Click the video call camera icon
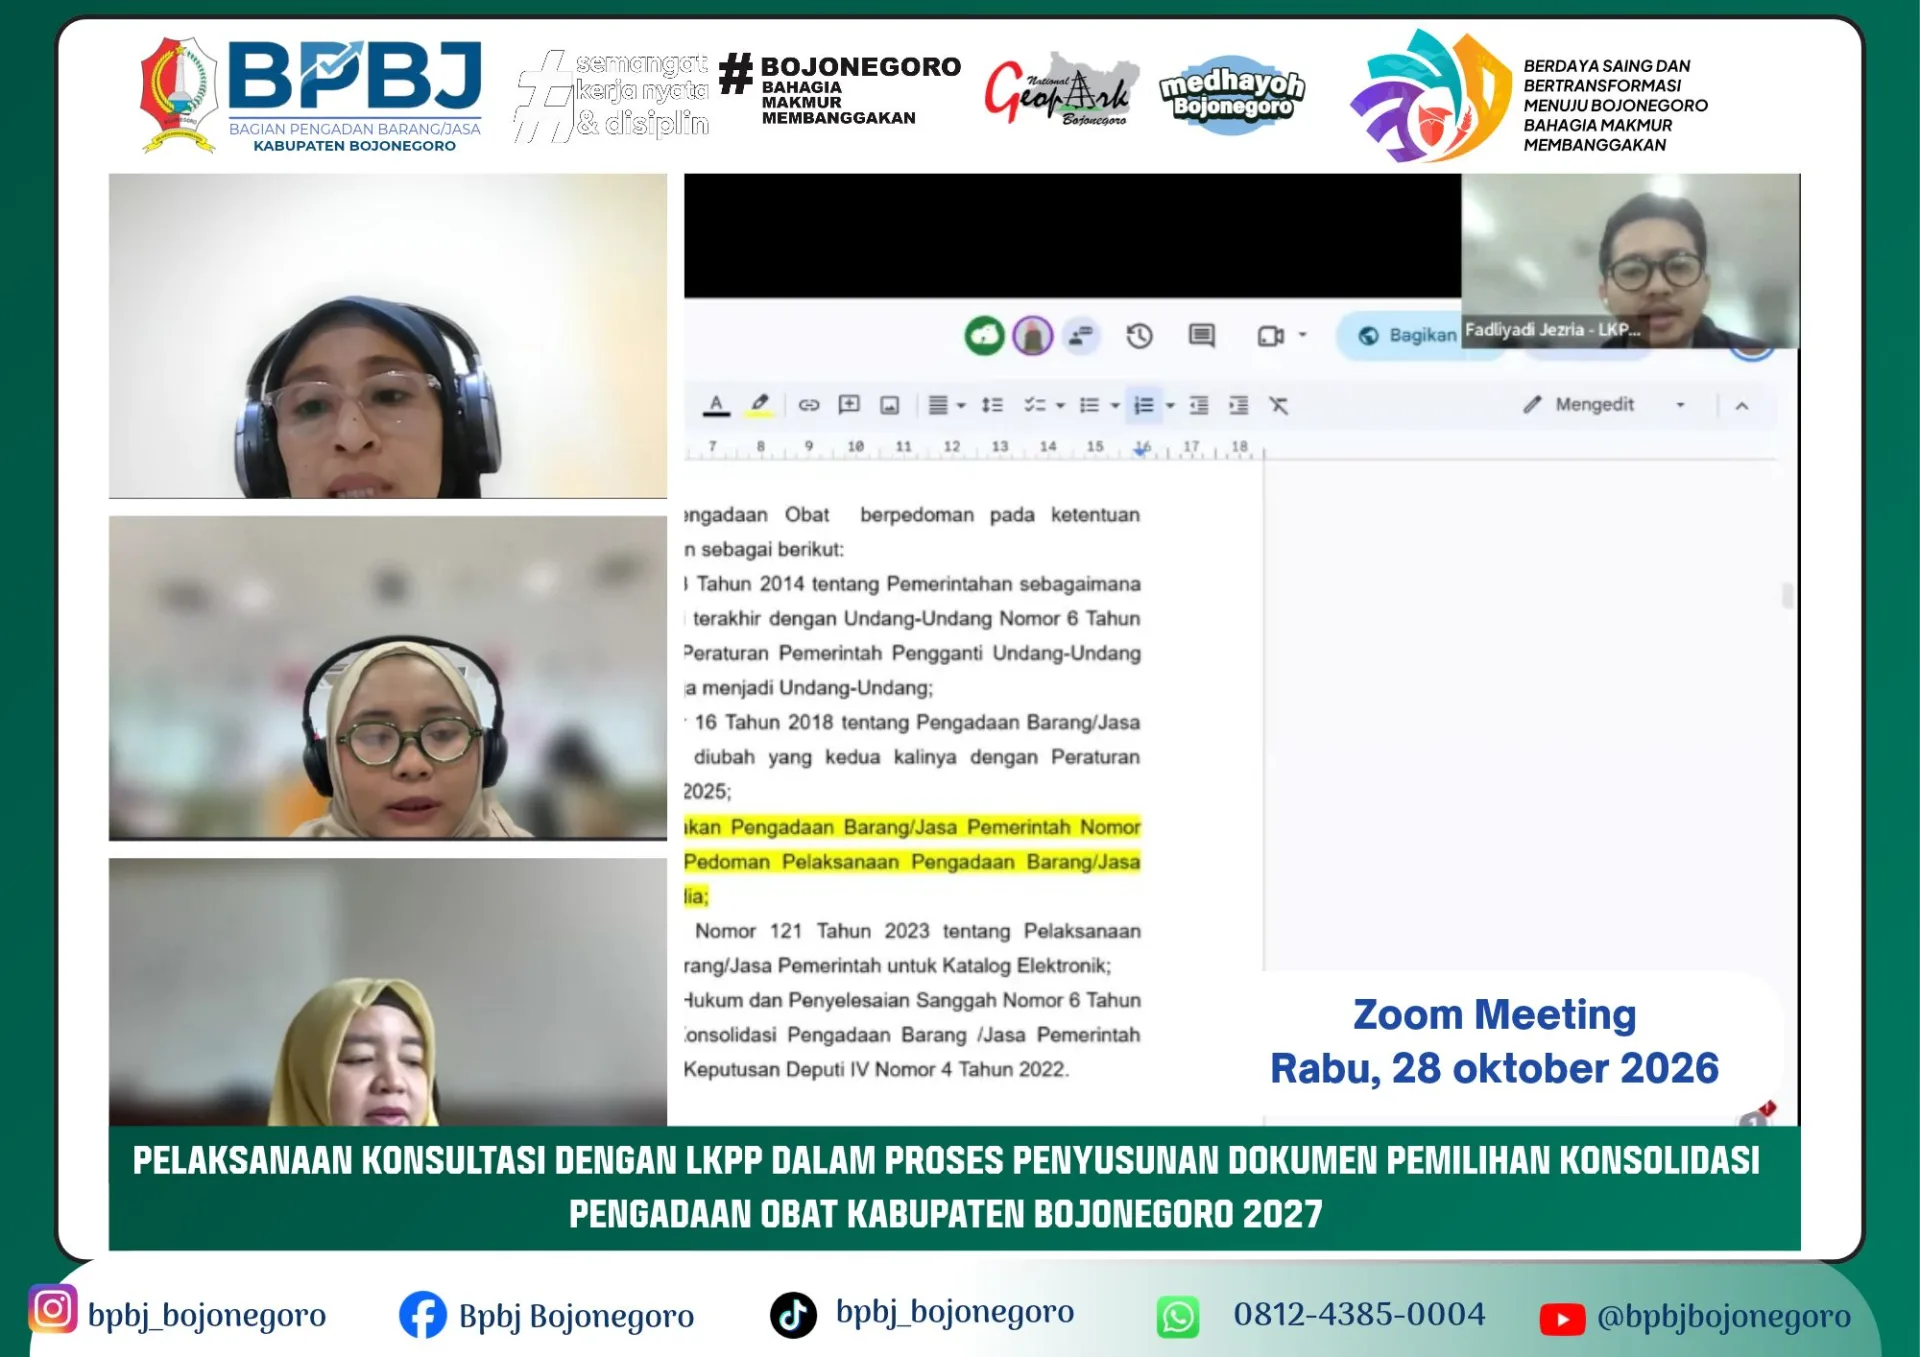 pyautogui.click(x=1270, y=336)
